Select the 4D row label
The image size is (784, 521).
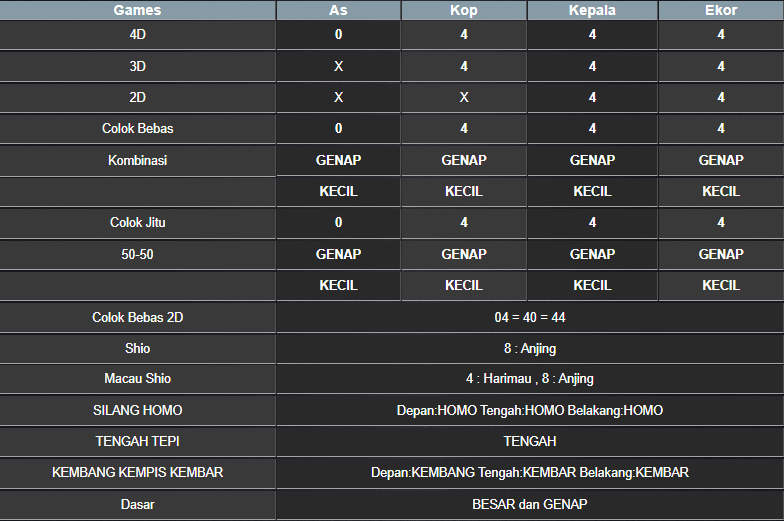[x=138, y=34]
